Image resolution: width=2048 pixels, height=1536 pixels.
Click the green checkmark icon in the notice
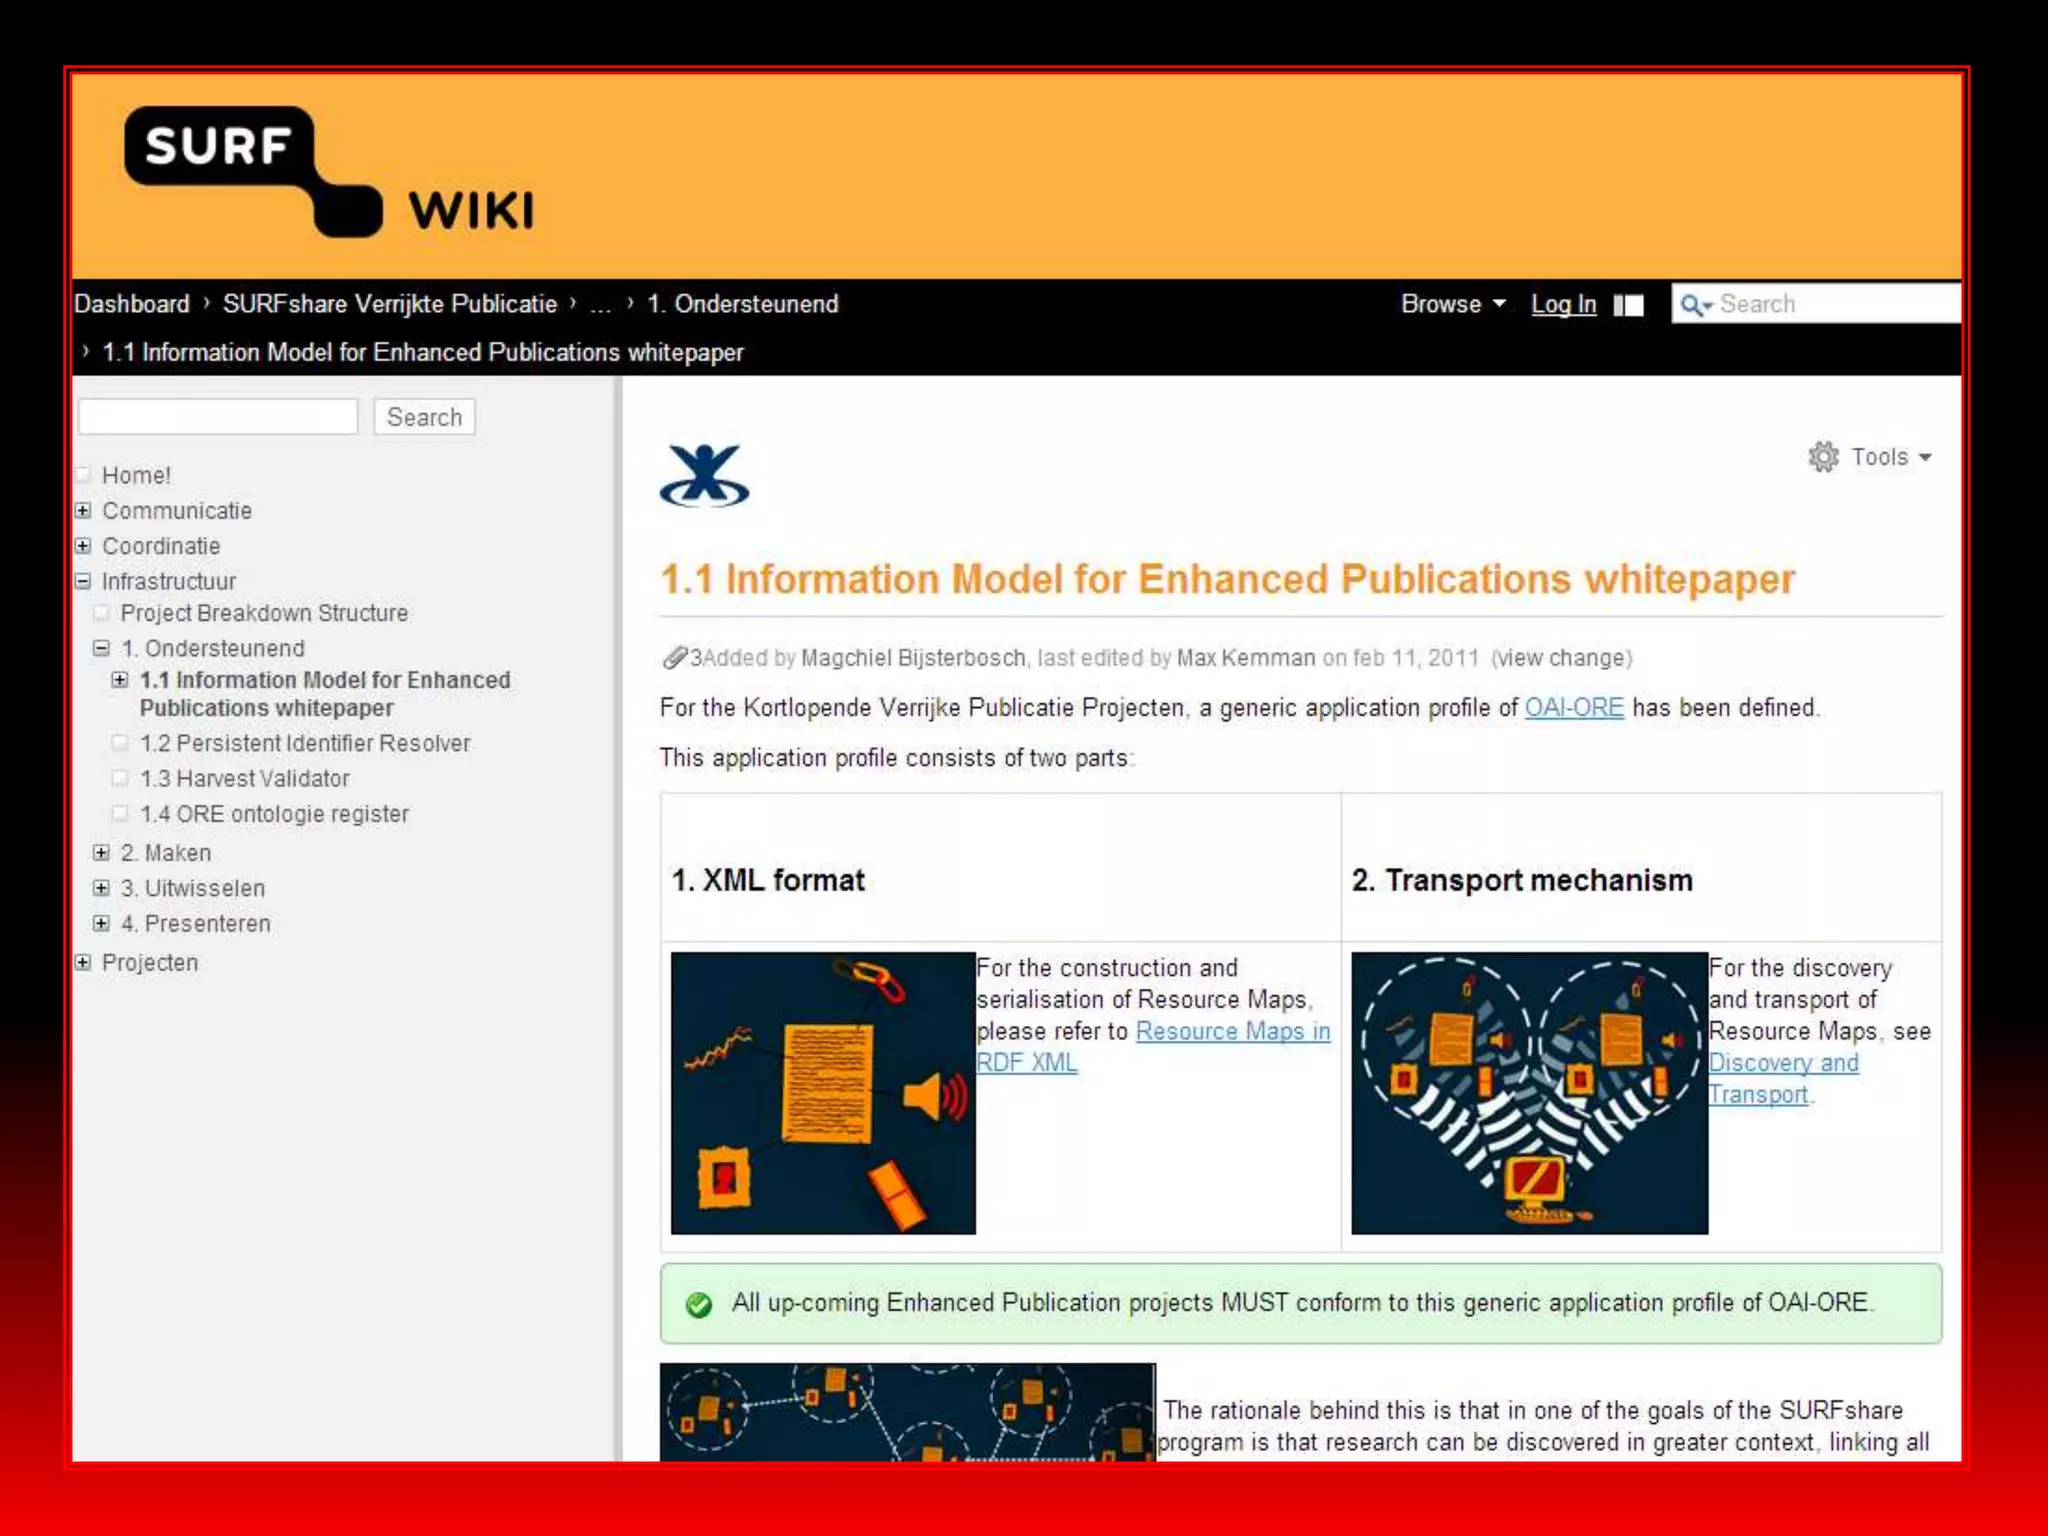click(699, 1304)
